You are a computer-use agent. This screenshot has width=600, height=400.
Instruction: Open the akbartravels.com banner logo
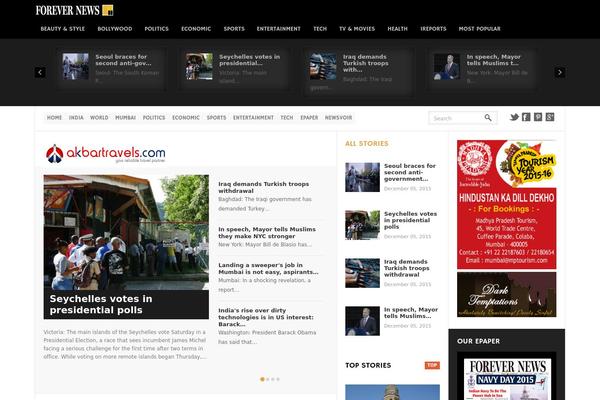[106, 153]
